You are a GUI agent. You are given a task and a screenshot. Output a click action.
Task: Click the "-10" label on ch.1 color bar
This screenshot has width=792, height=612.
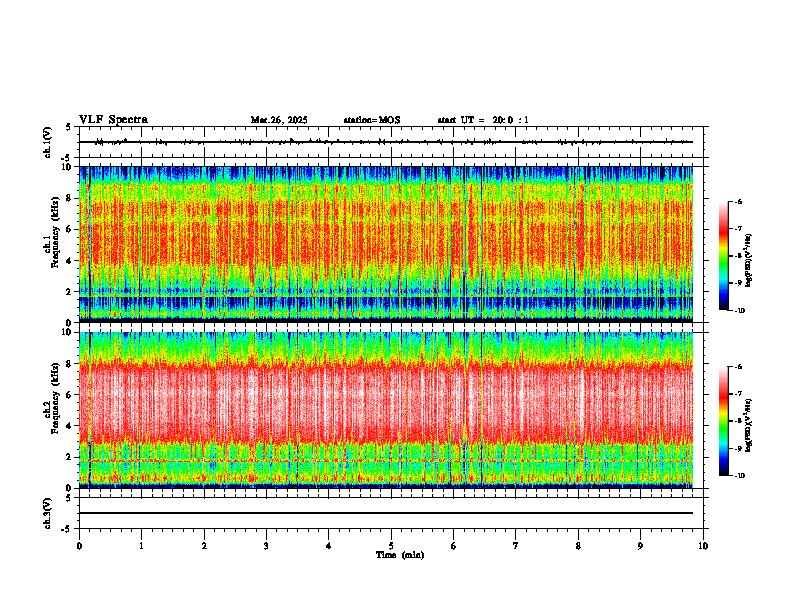738,311
